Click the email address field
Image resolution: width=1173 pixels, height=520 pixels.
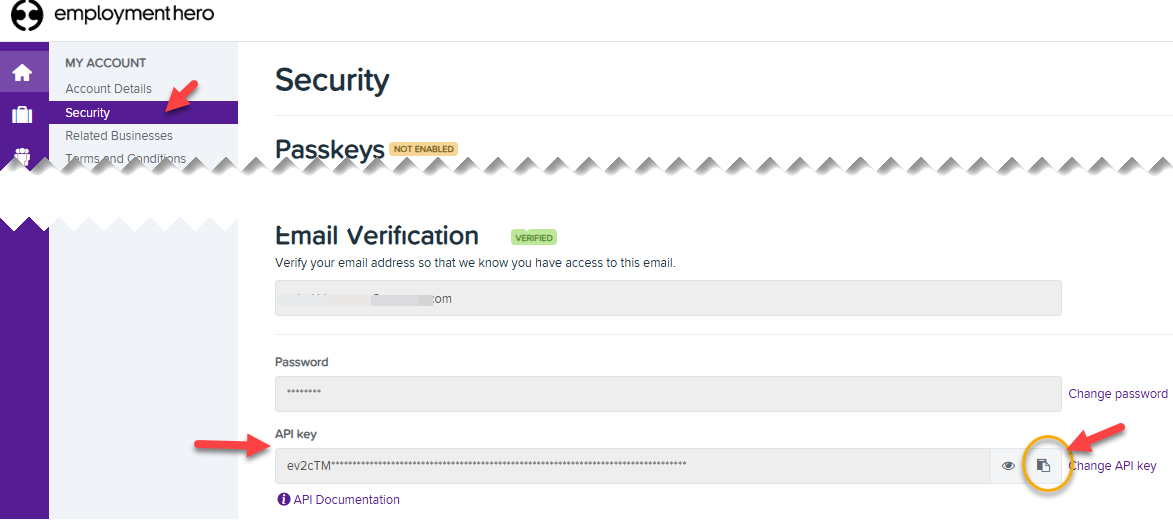667,298
